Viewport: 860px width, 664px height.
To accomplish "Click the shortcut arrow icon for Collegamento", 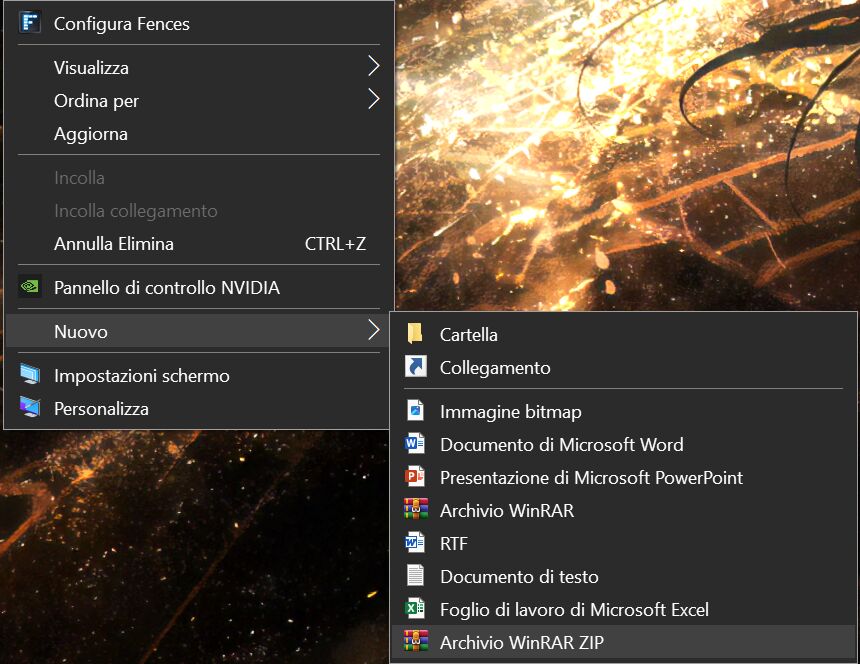I will coord(415,367).
